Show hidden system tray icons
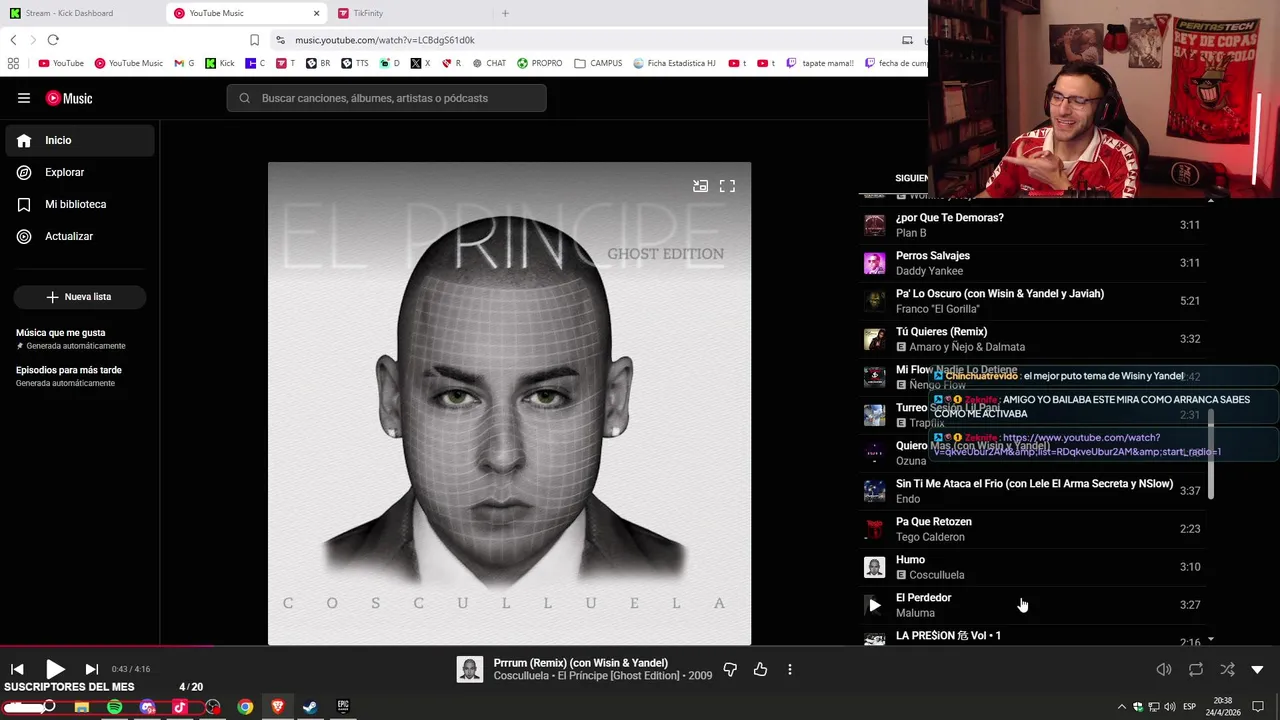The width and height of the screenshot is (1280, 720). [1122, 707]
